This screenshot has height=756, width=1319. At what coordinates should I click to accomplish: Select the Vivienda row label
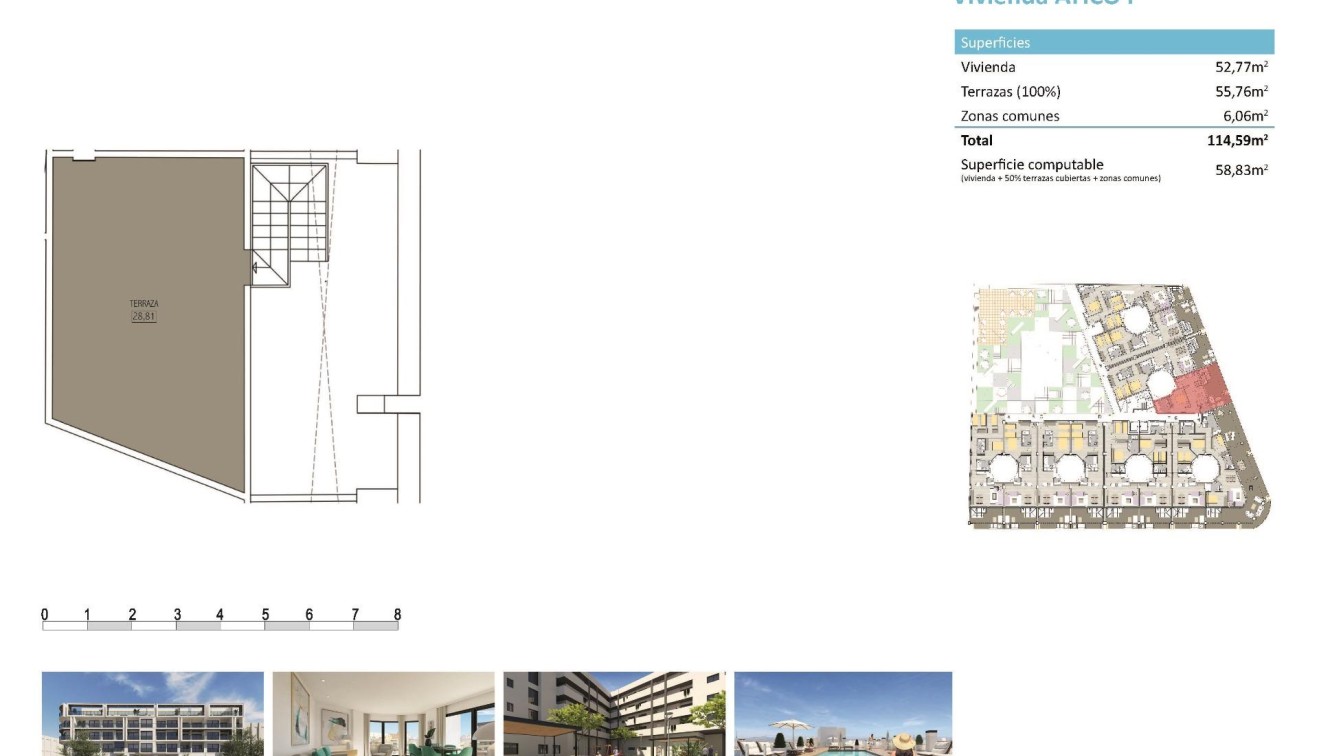pos(988,67)
